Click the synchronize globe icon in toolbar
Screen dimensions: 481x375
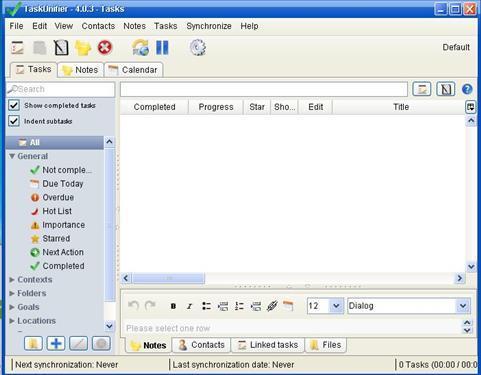coord(140,48)
